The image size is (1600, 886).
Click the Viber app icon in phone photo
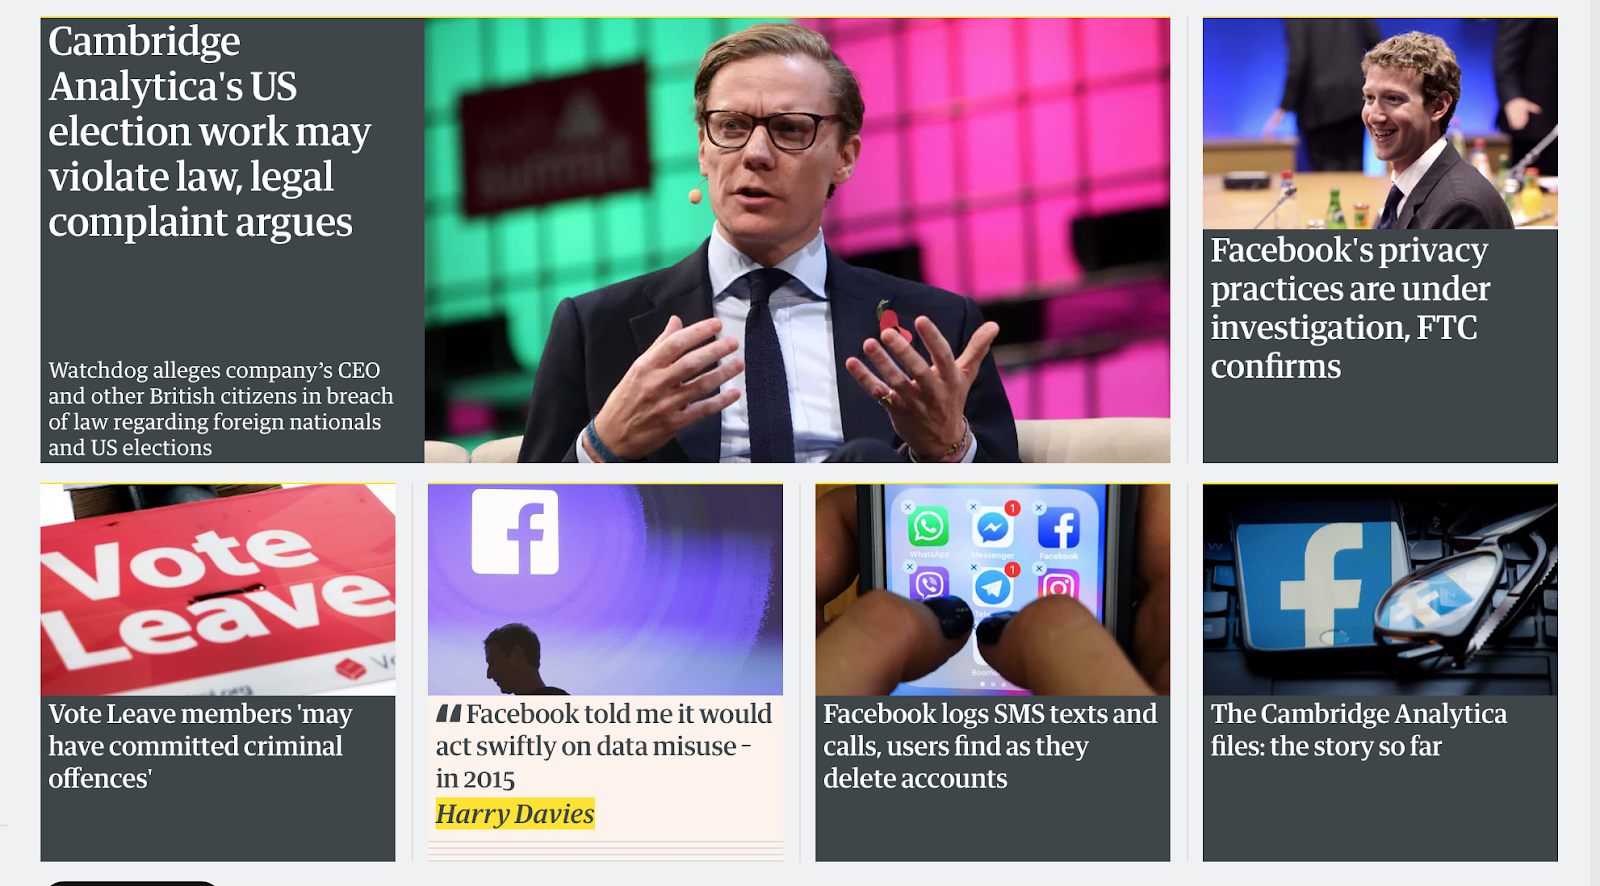[x=929, y=584]
